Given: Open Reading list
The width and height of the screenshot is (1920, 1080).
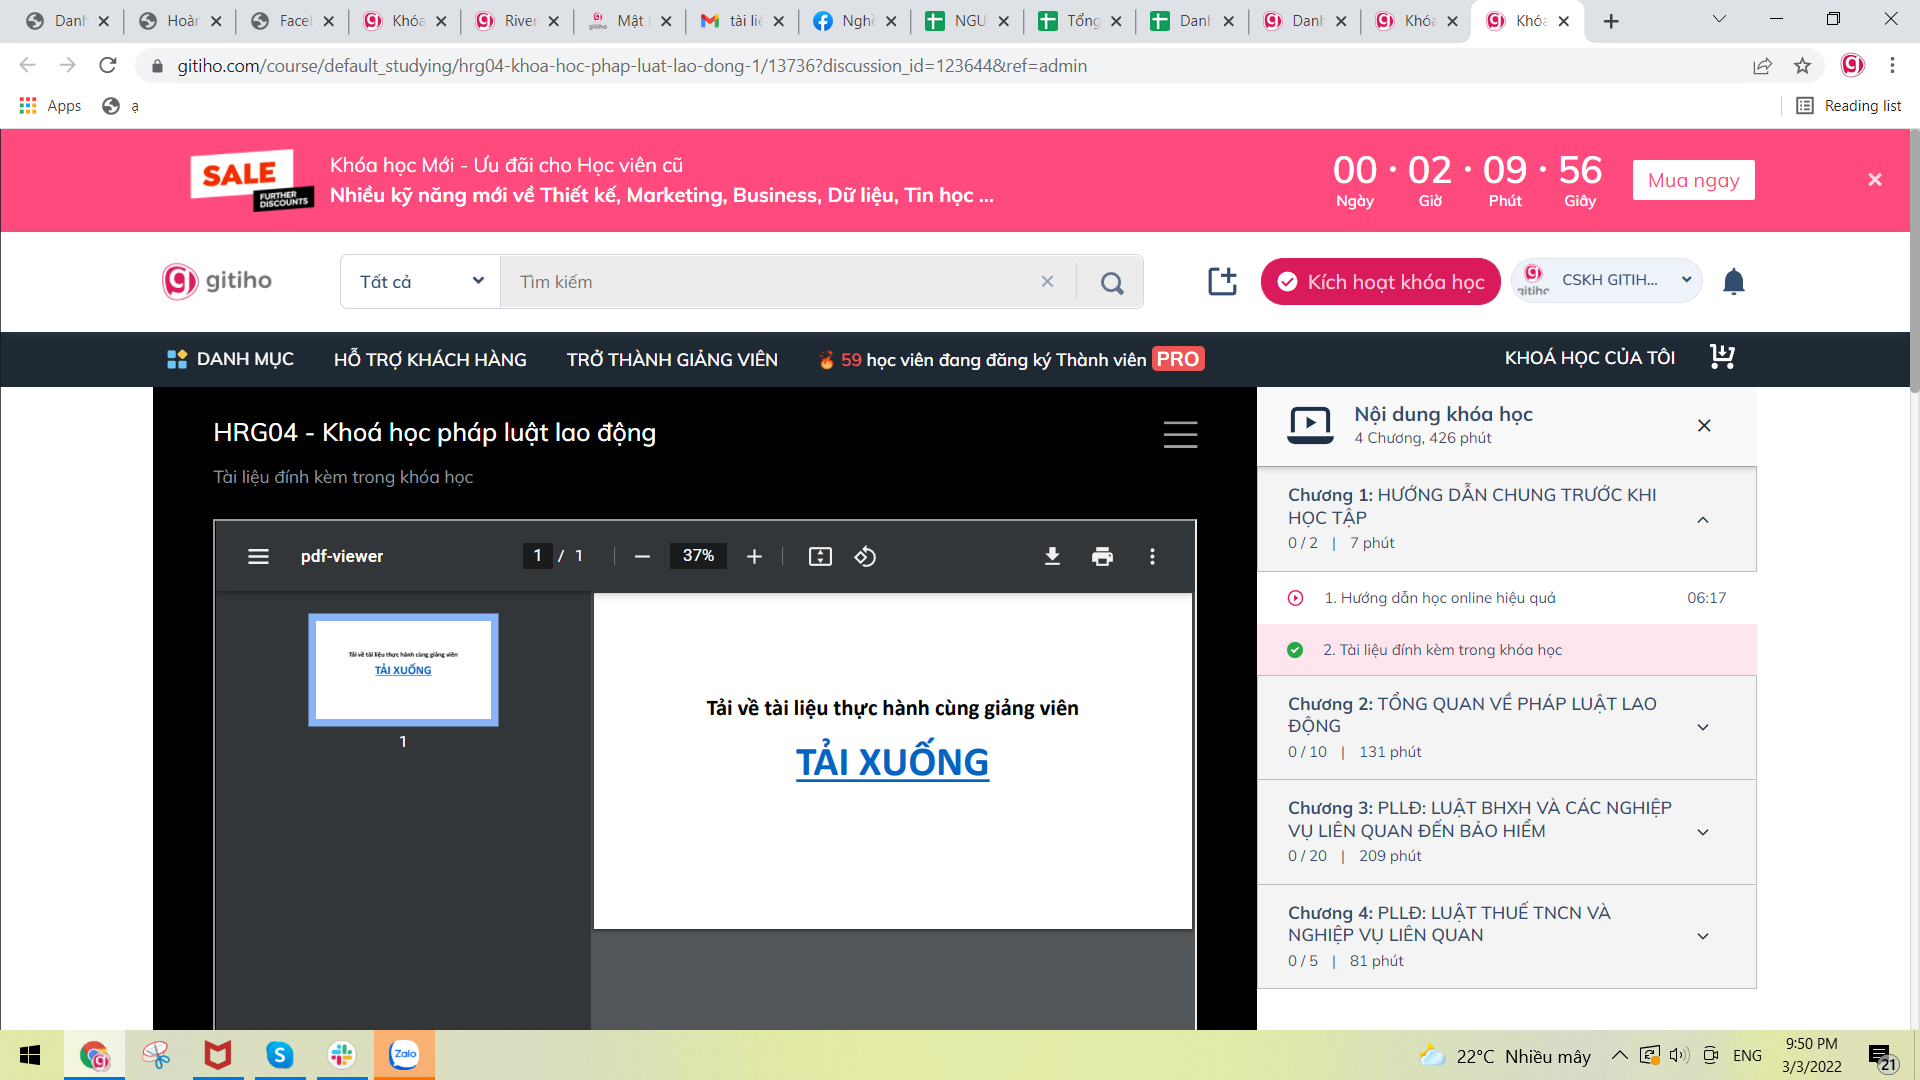Looking at the screenshot, I should point(1848,106).
